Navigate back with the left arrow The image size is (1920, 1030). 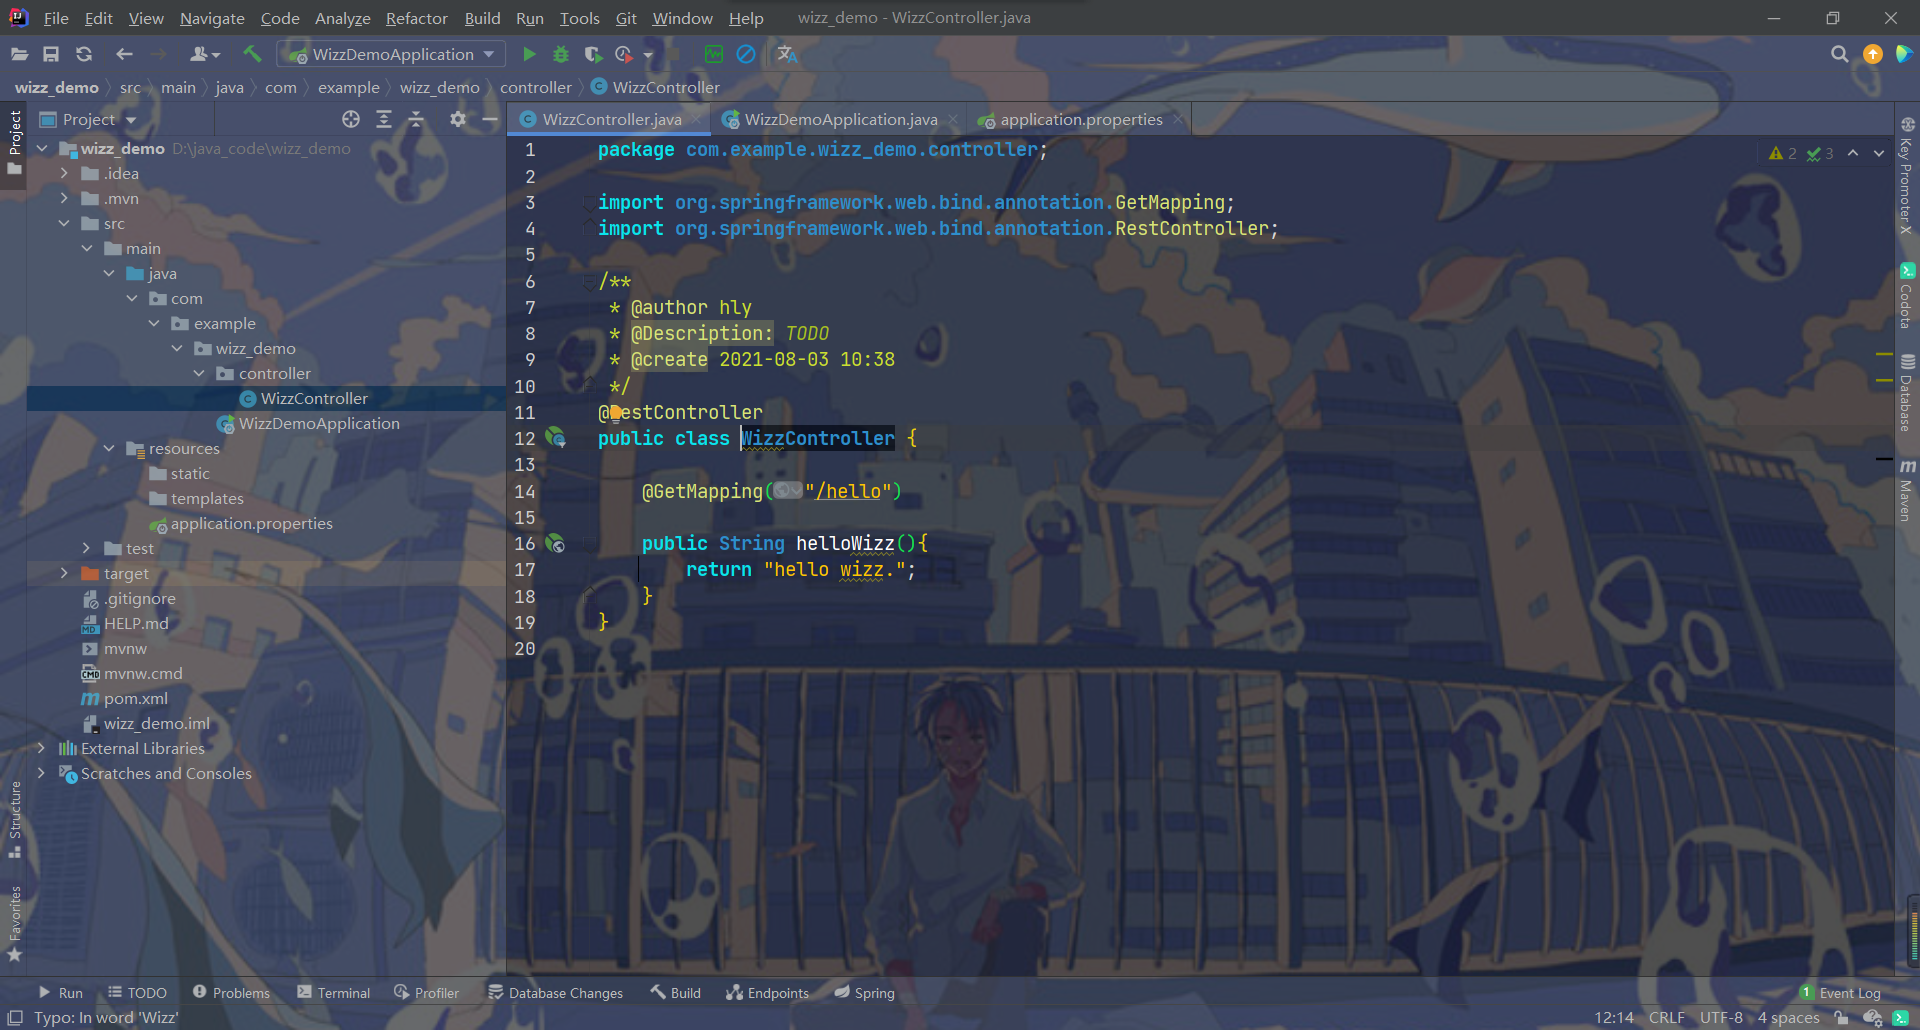point(124,54)
